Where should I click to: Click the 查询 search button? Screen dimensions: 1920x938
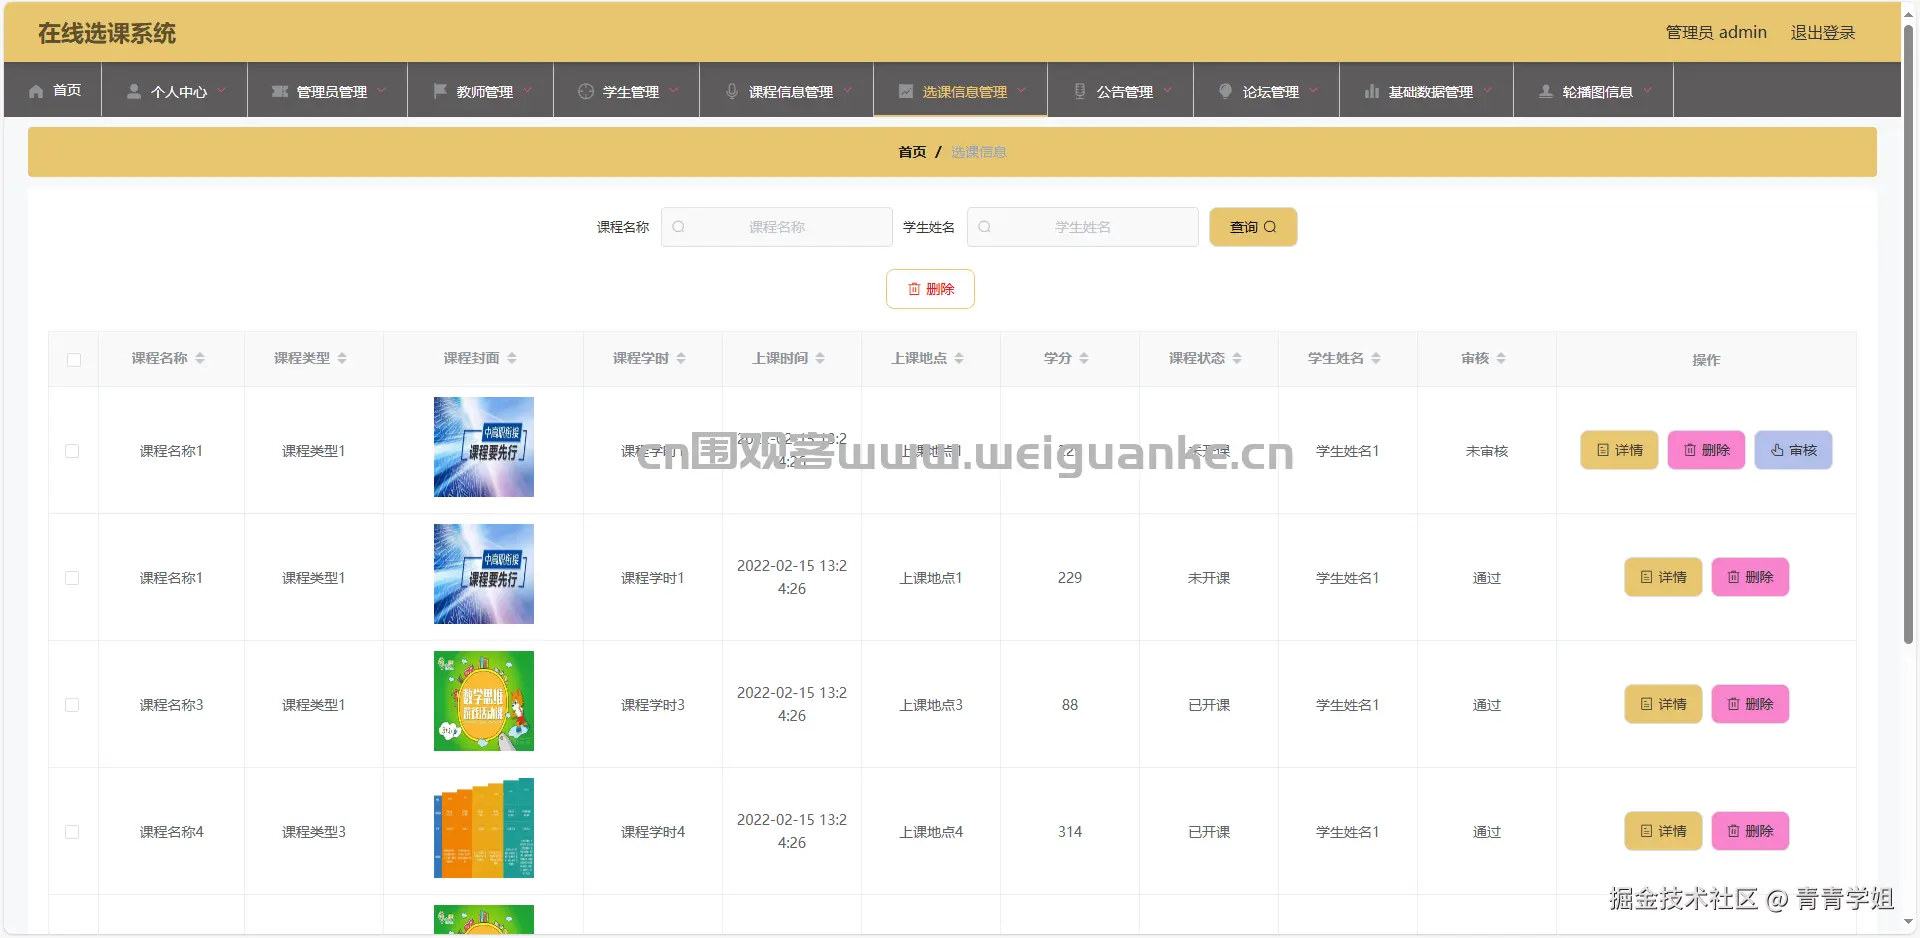tap(1253, 227)
